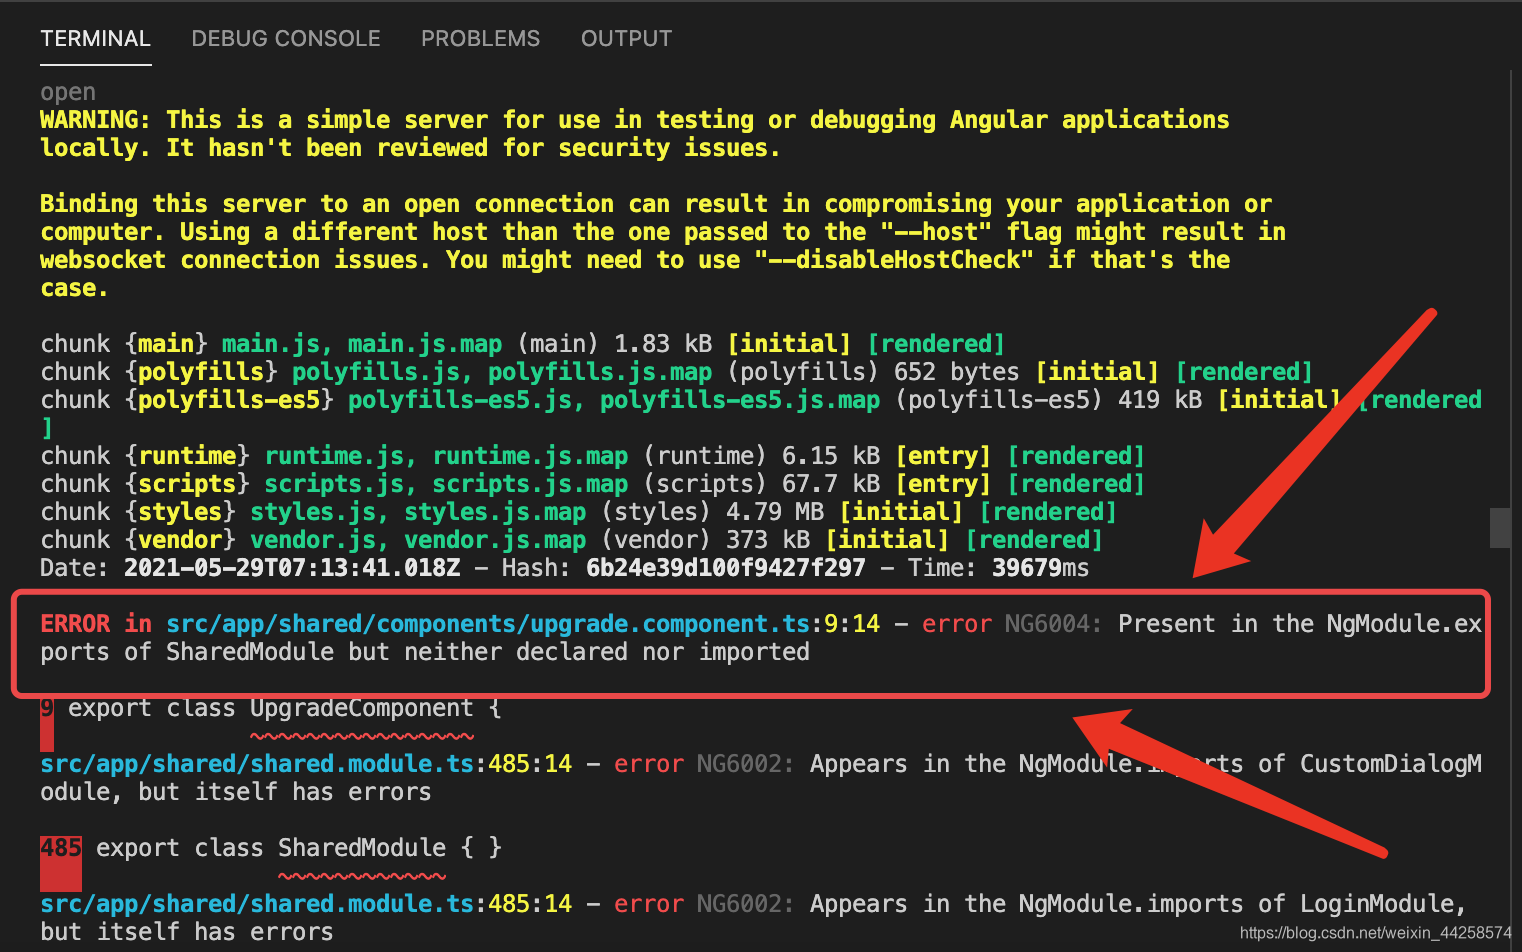Click the error code NG6004
The width and height of the screenshot is (1522, 952).
coord(1053,624)
